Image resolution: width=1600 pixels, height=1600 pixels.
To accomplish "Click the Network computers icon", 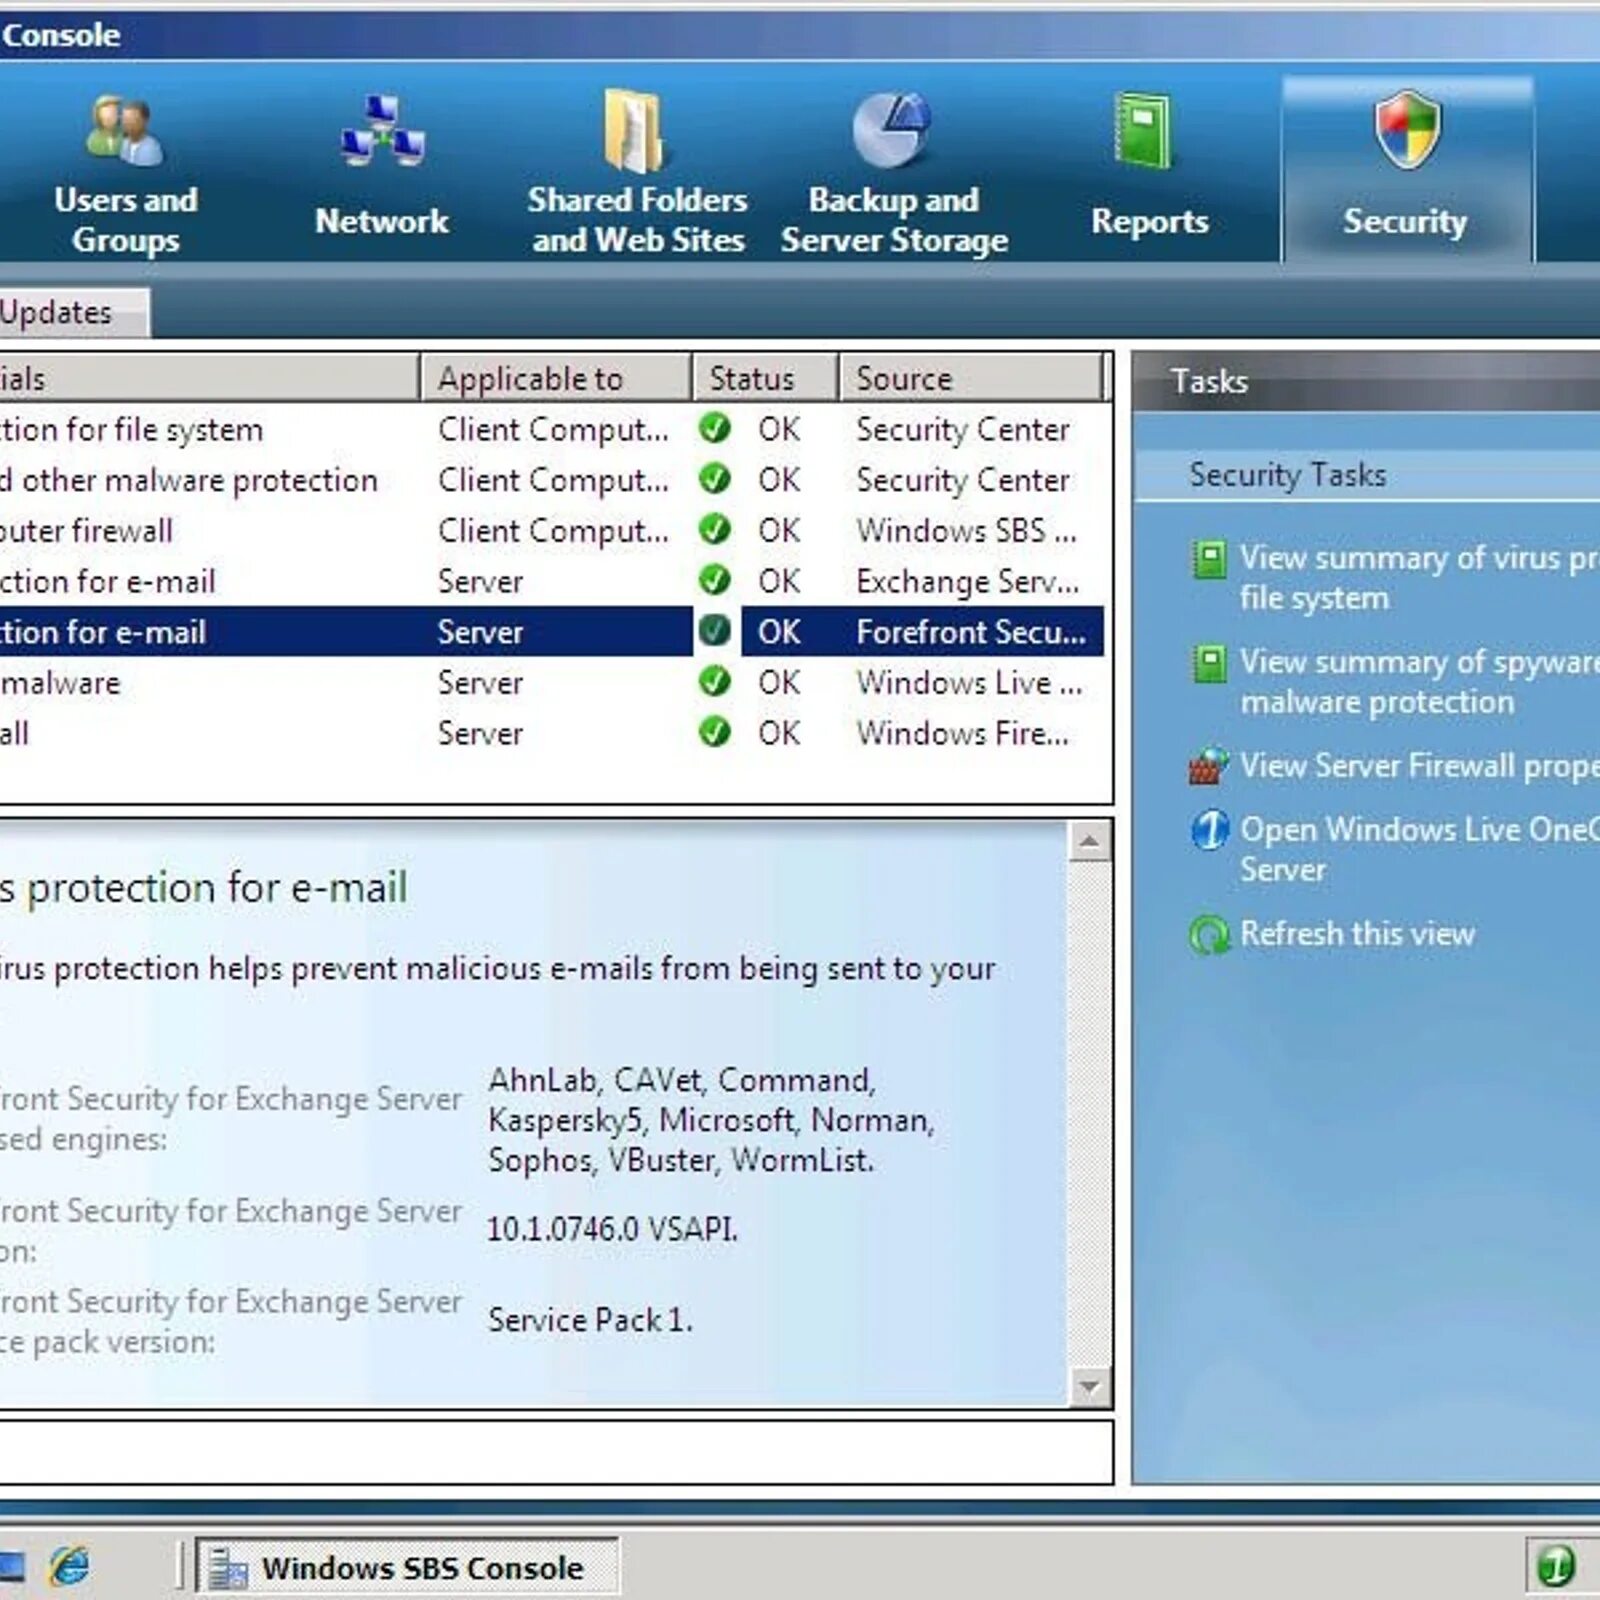I will (382, 130).
